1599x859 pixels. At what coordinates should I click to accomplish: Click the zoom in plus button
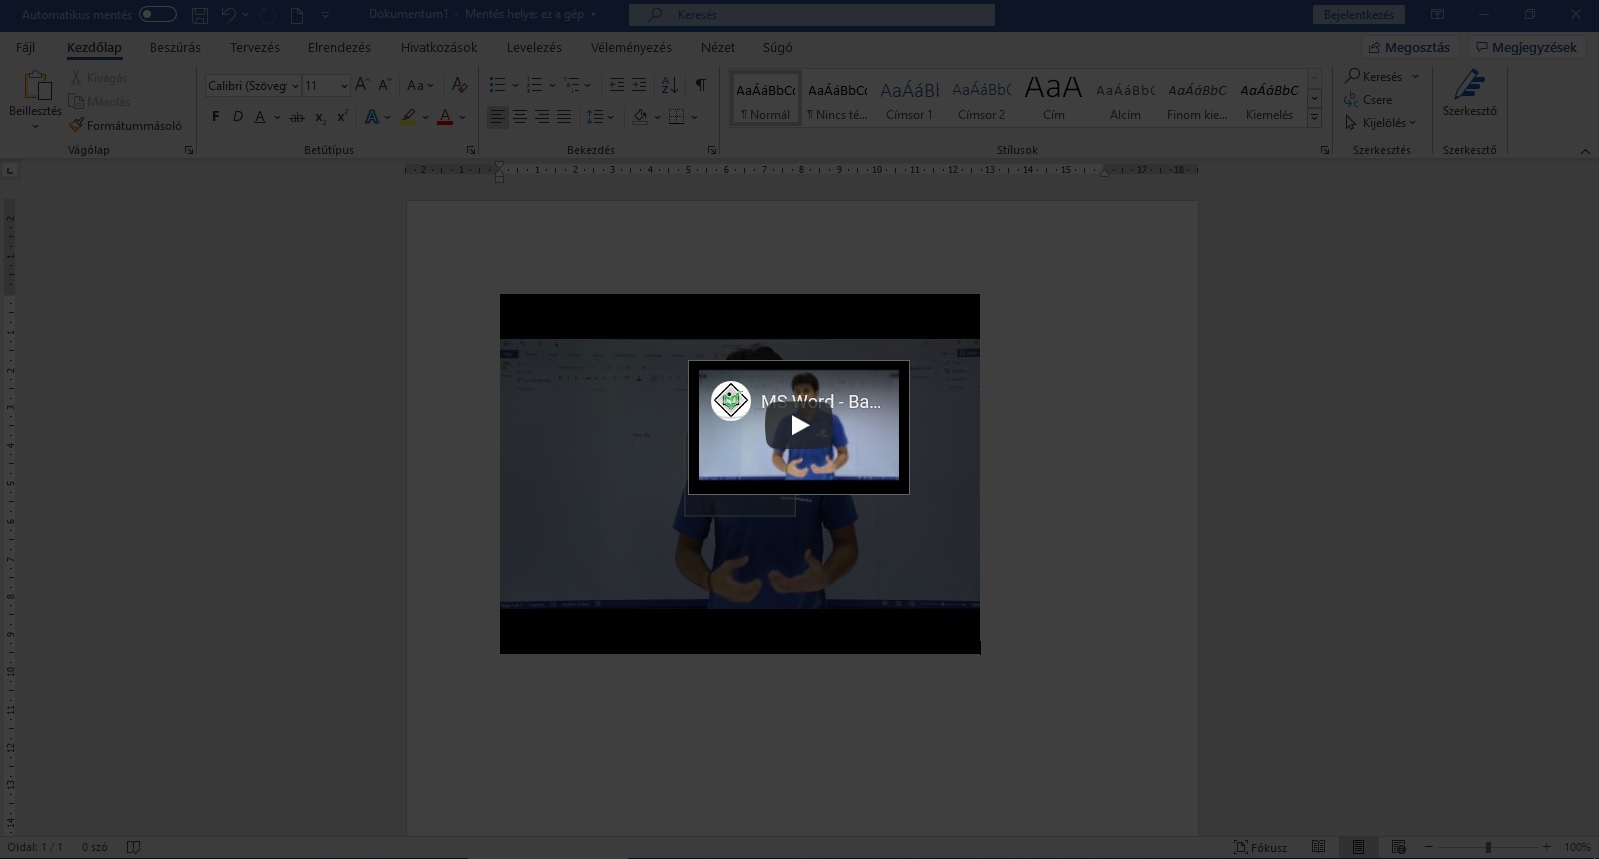tap(1546, 847)
